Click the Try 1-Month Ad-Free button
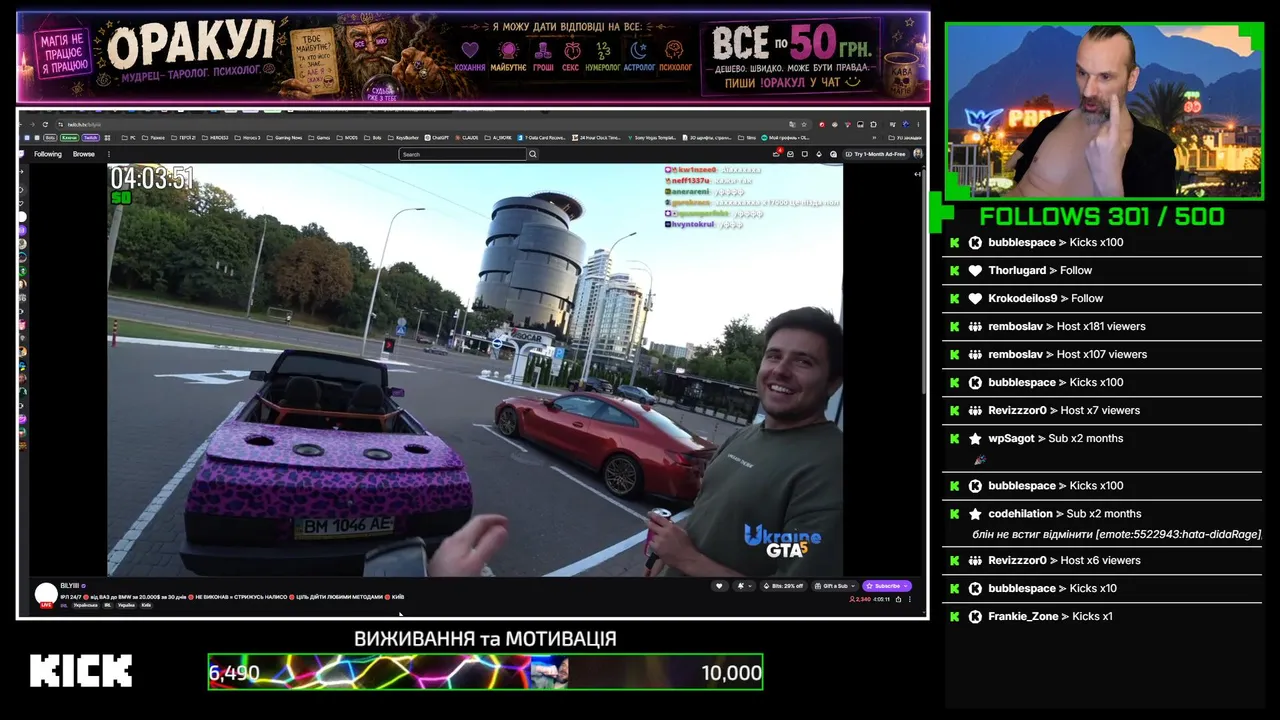 point(876,154)
